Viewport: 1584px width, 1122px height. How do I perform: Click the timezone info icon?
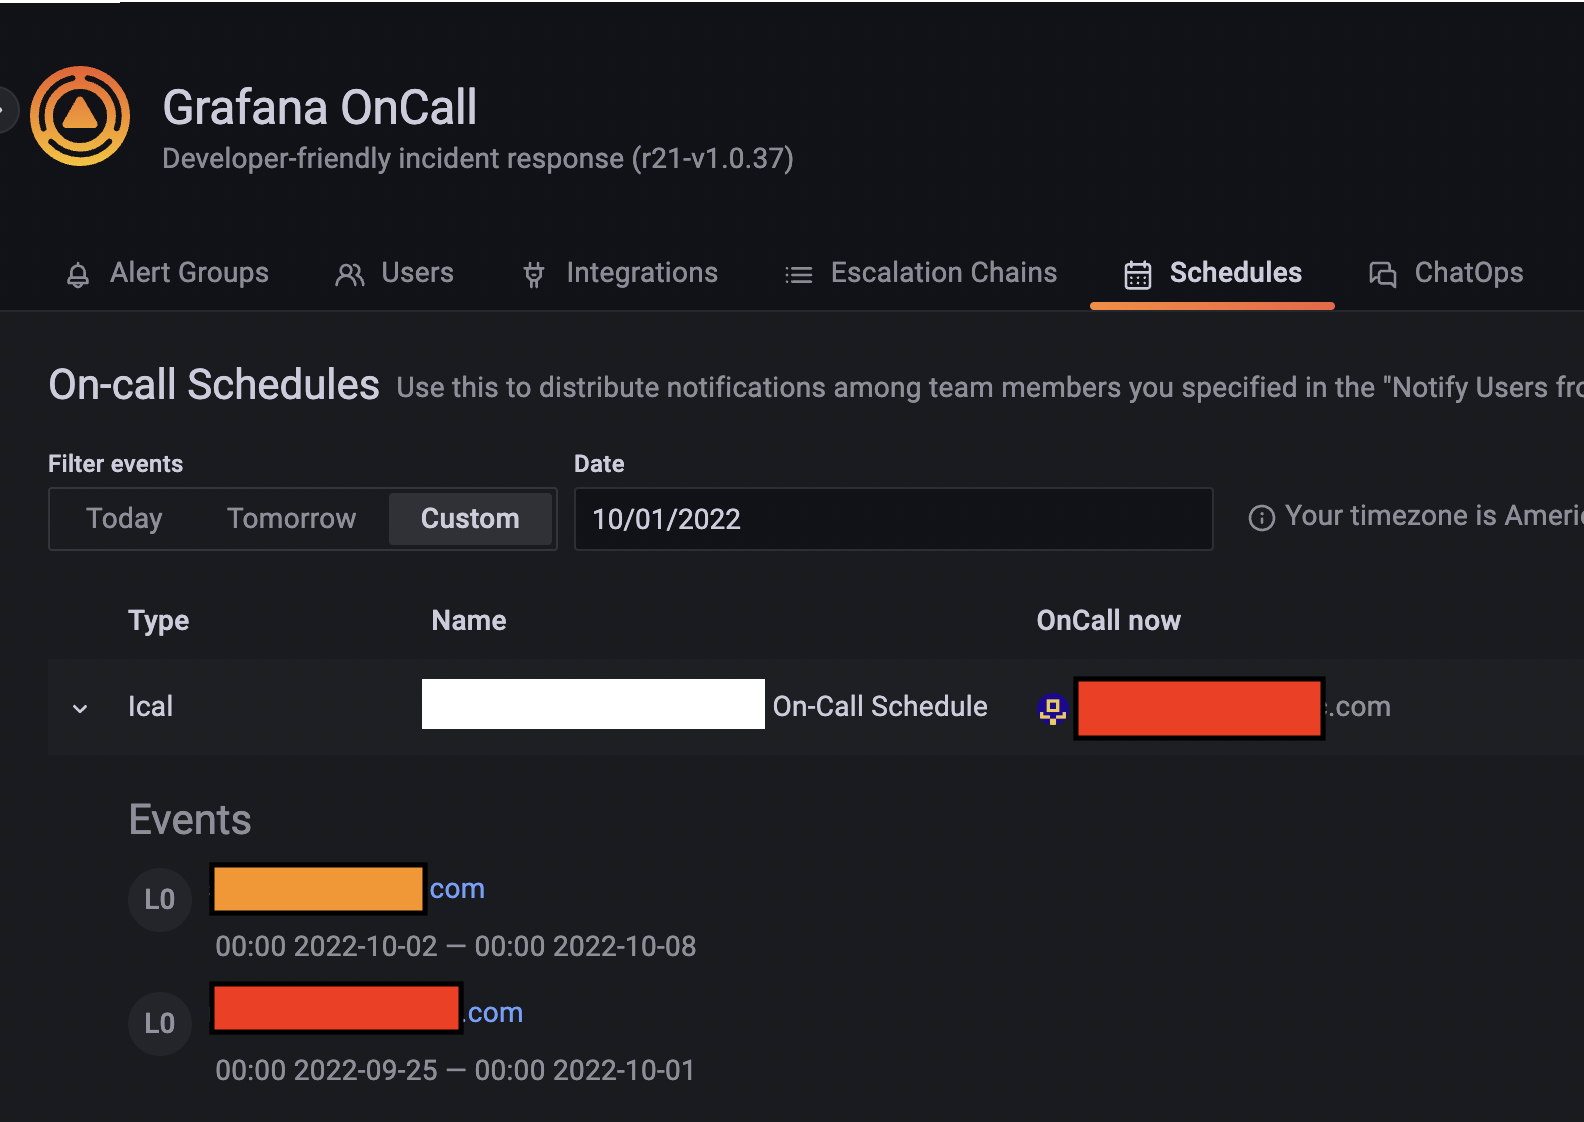point(1261,517)
